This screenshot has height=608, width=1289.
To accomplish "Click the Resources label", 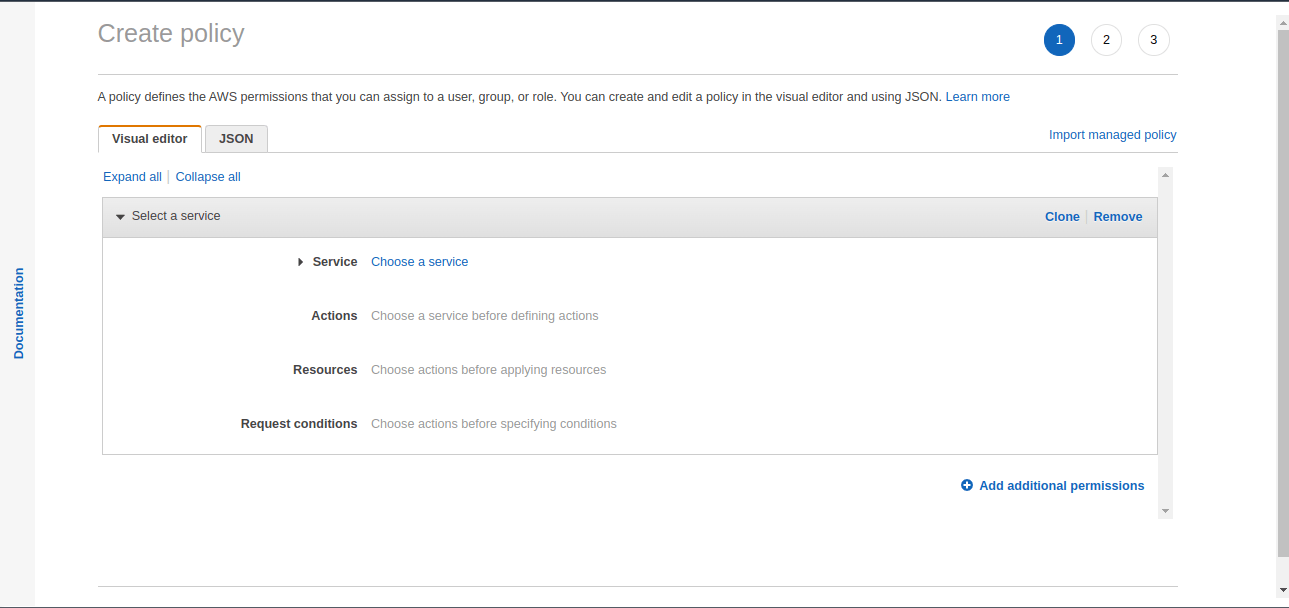I will point(325,370).
